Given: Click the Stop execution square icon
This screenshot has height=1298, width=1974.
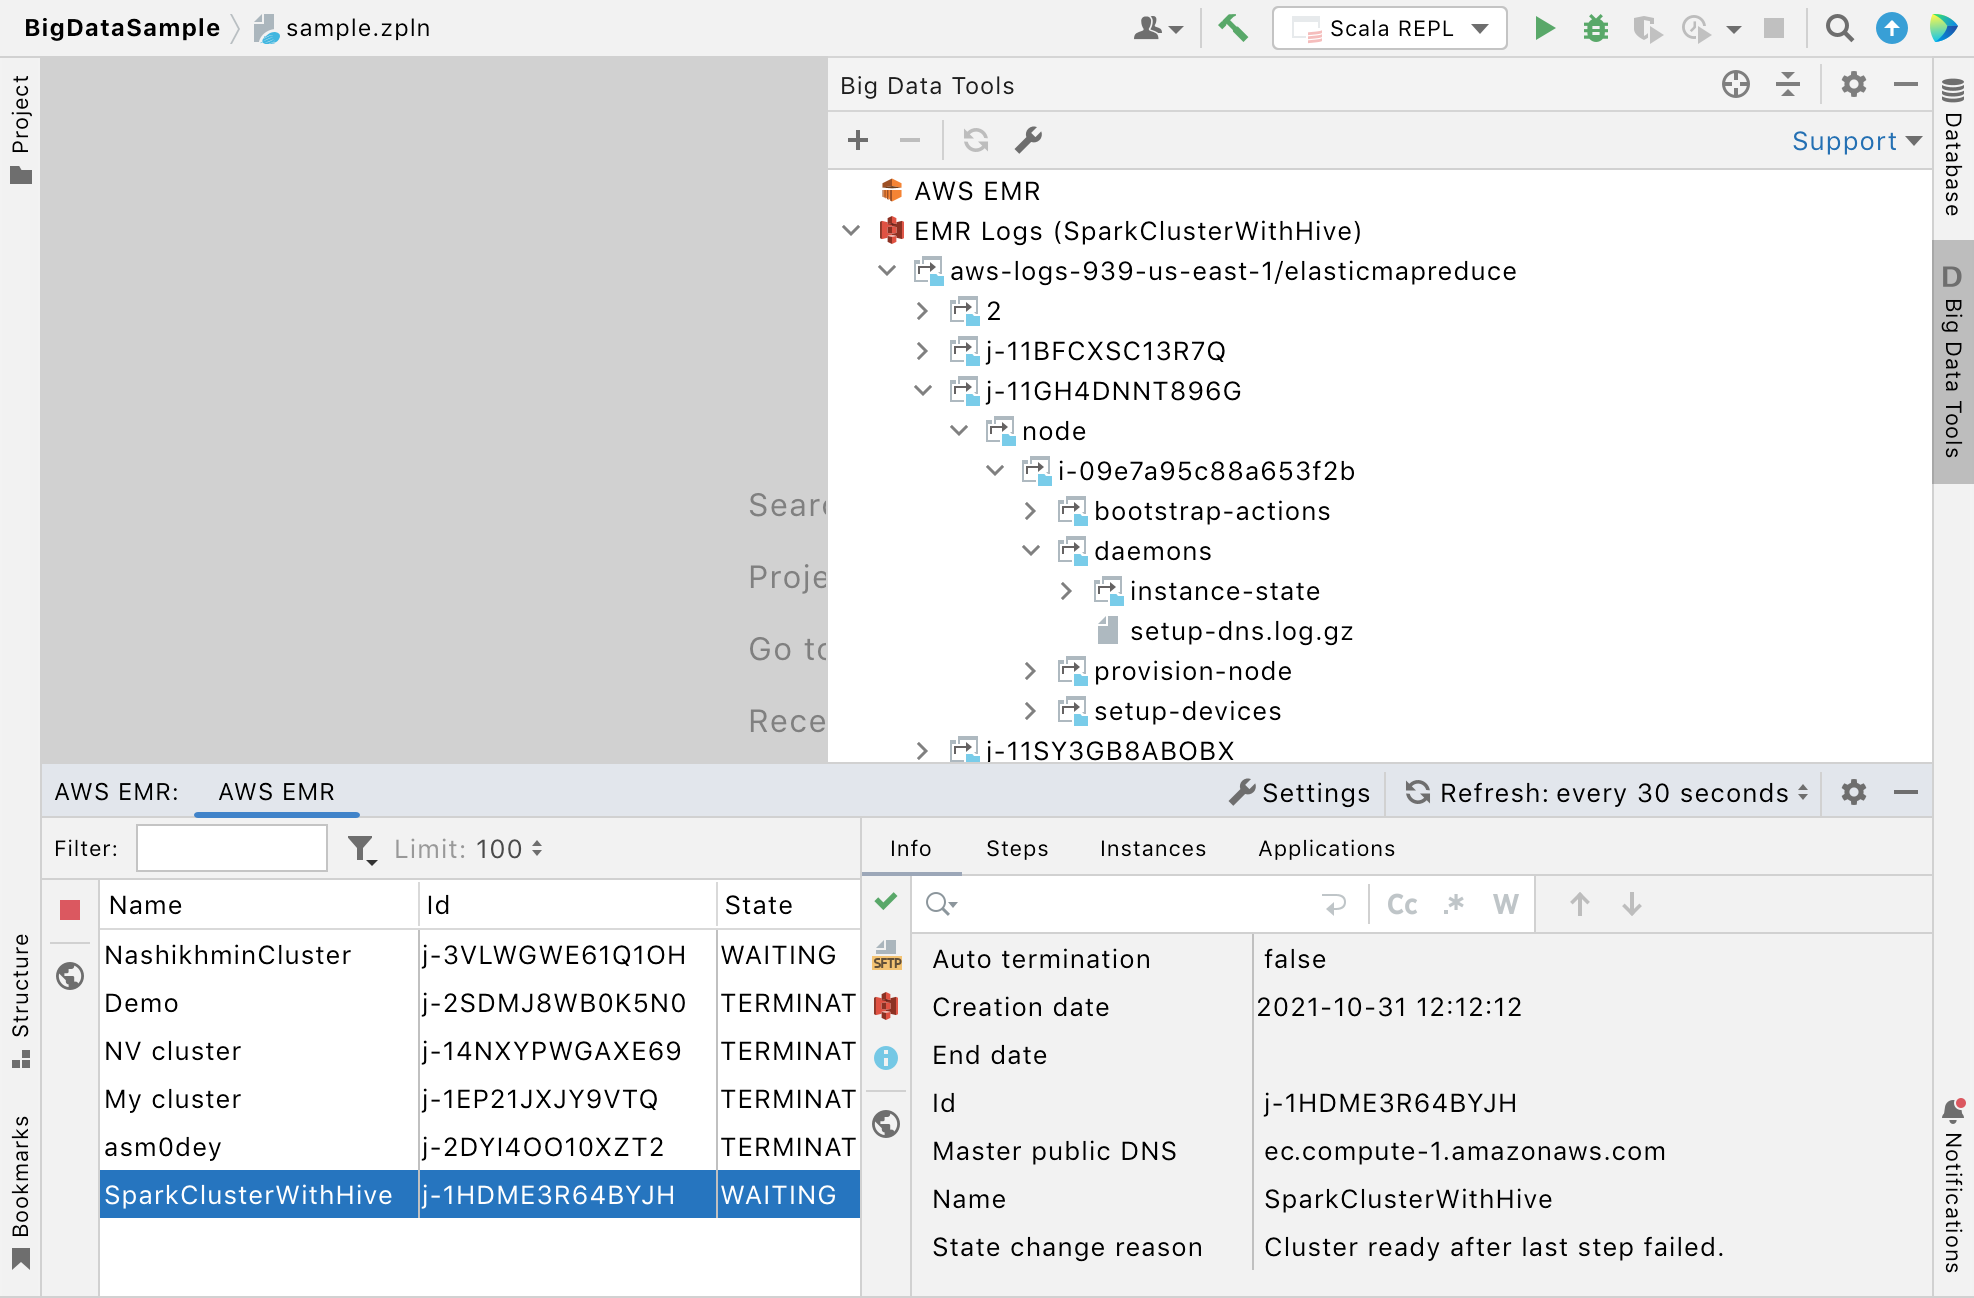Looking at the screenshot, I should (x=1774, y=28).
